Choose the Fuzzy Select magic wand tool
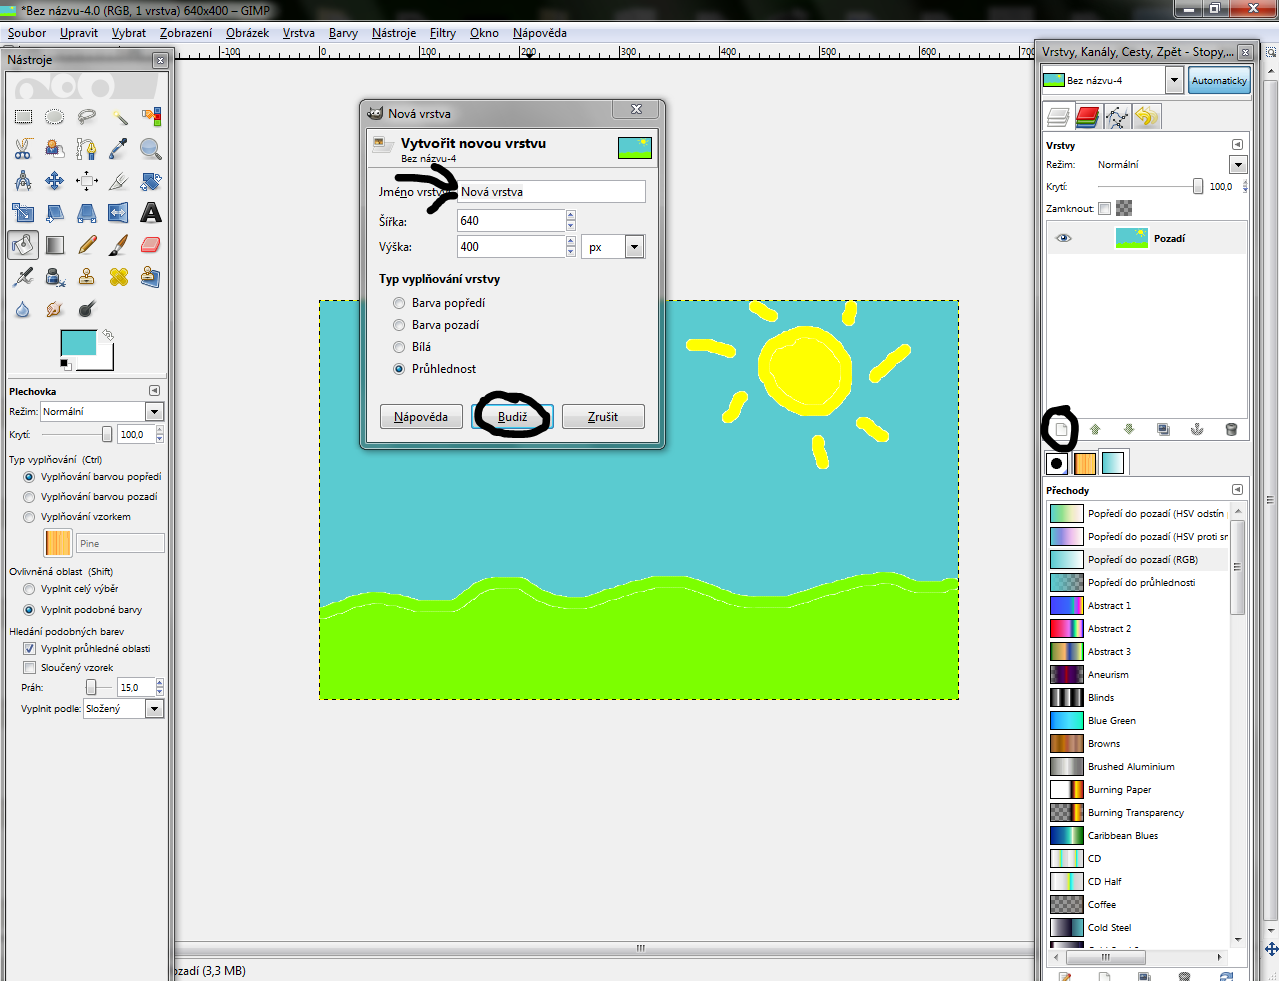Screen dimensions: 1279x981 119,117
